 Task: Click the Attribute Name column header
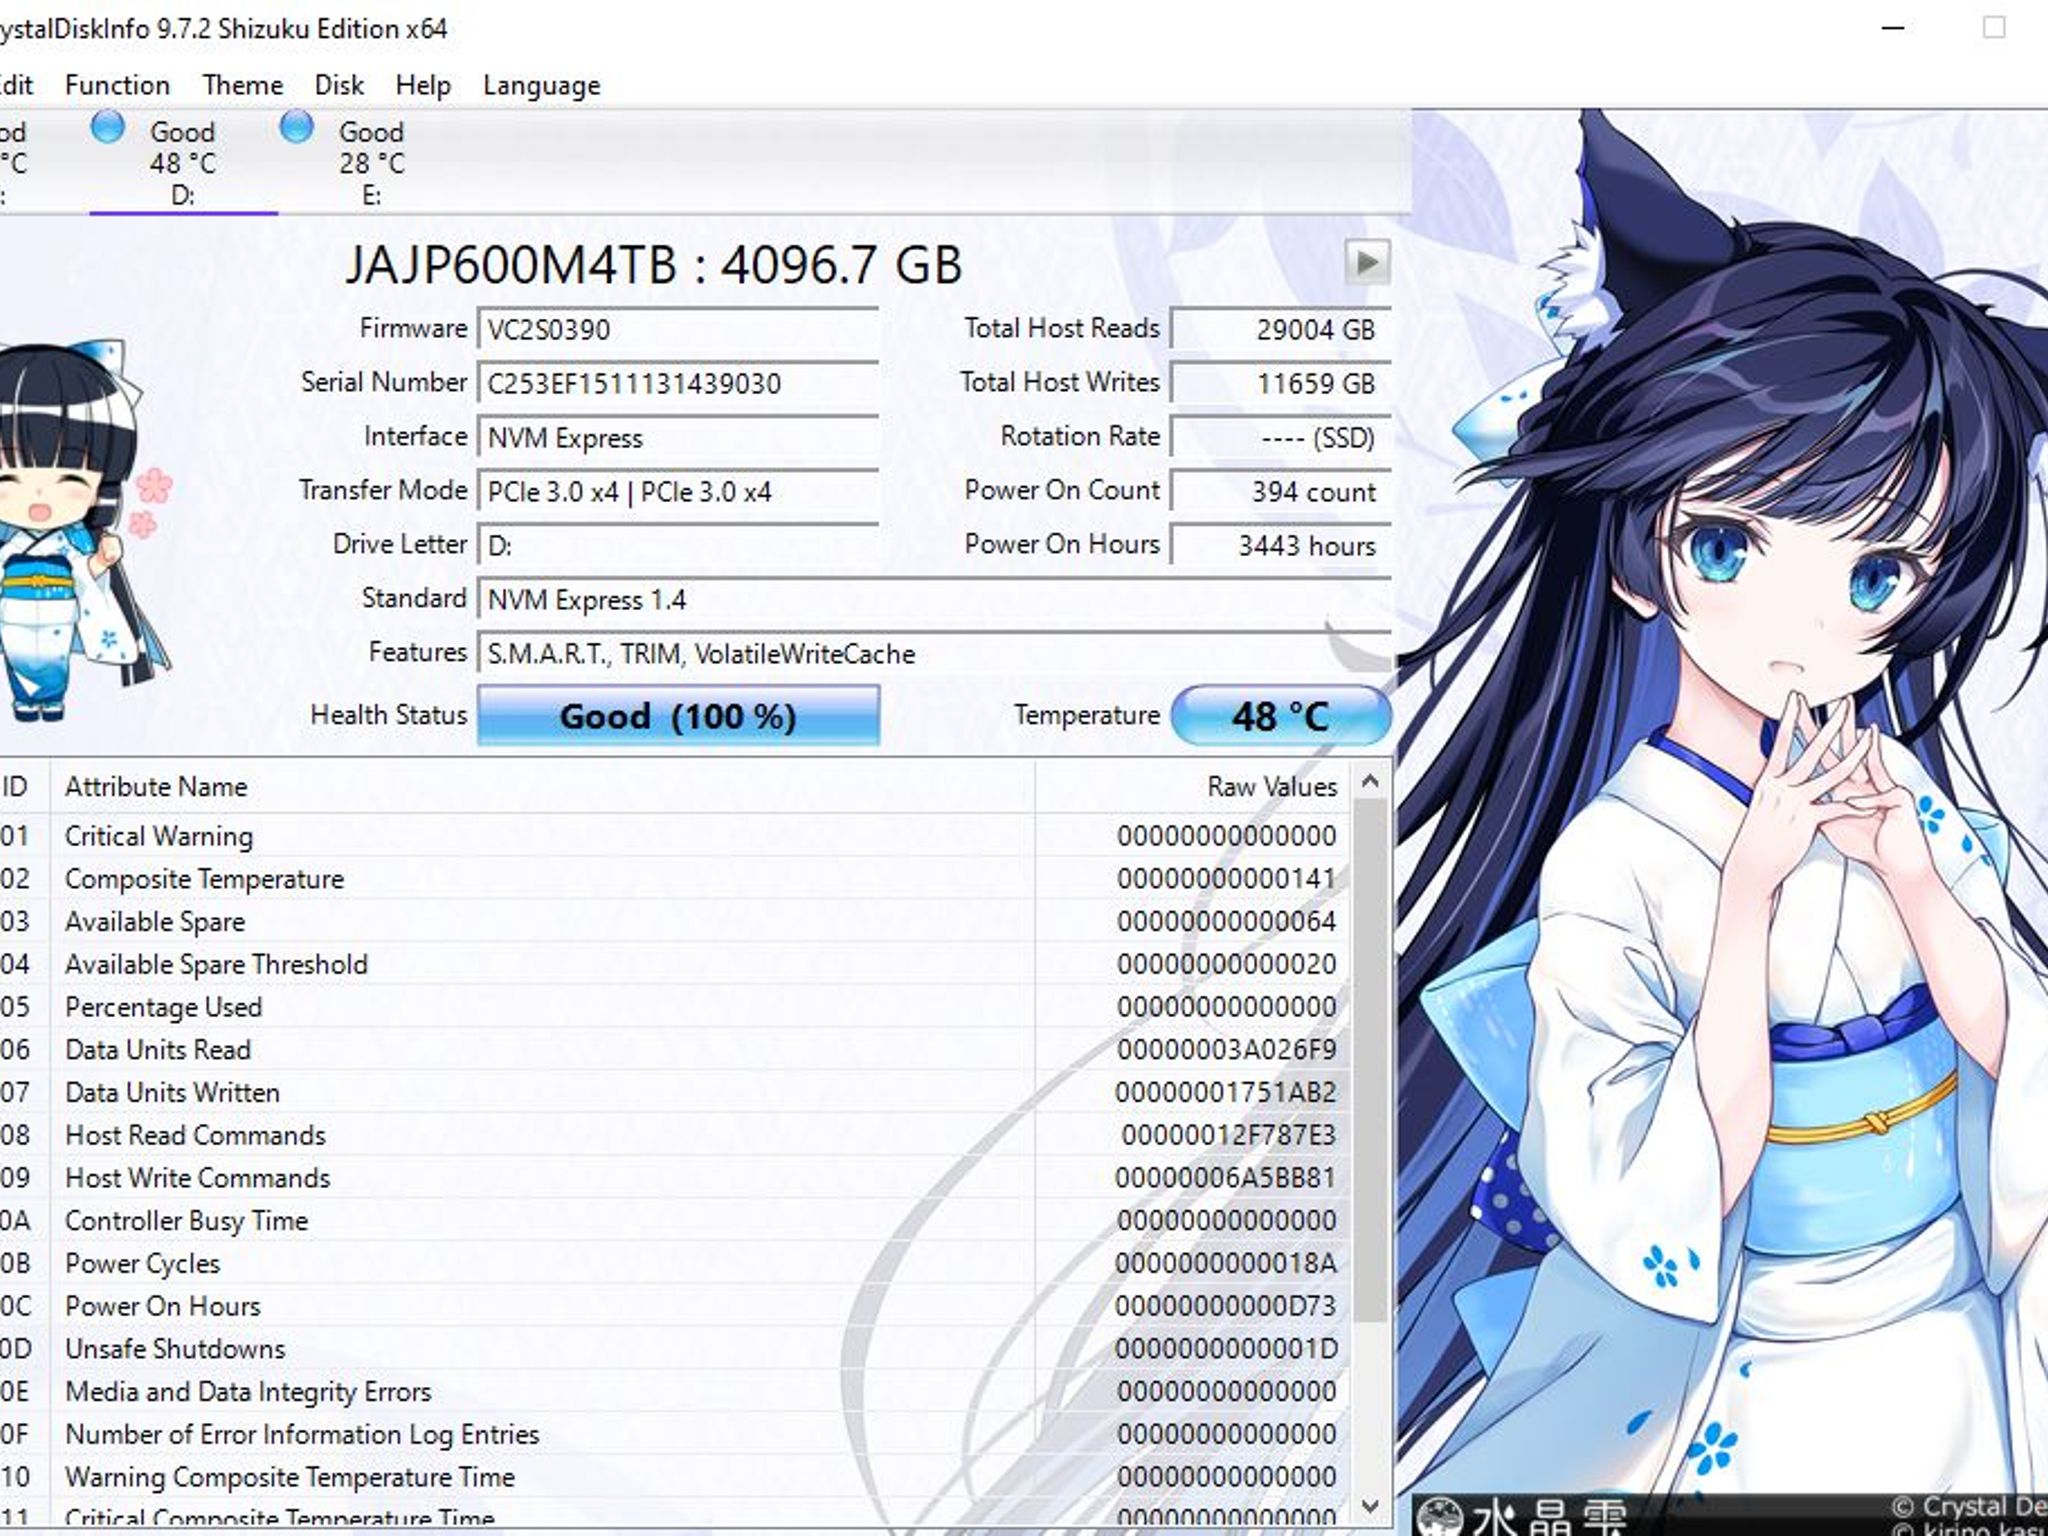(x=541, y=787)
